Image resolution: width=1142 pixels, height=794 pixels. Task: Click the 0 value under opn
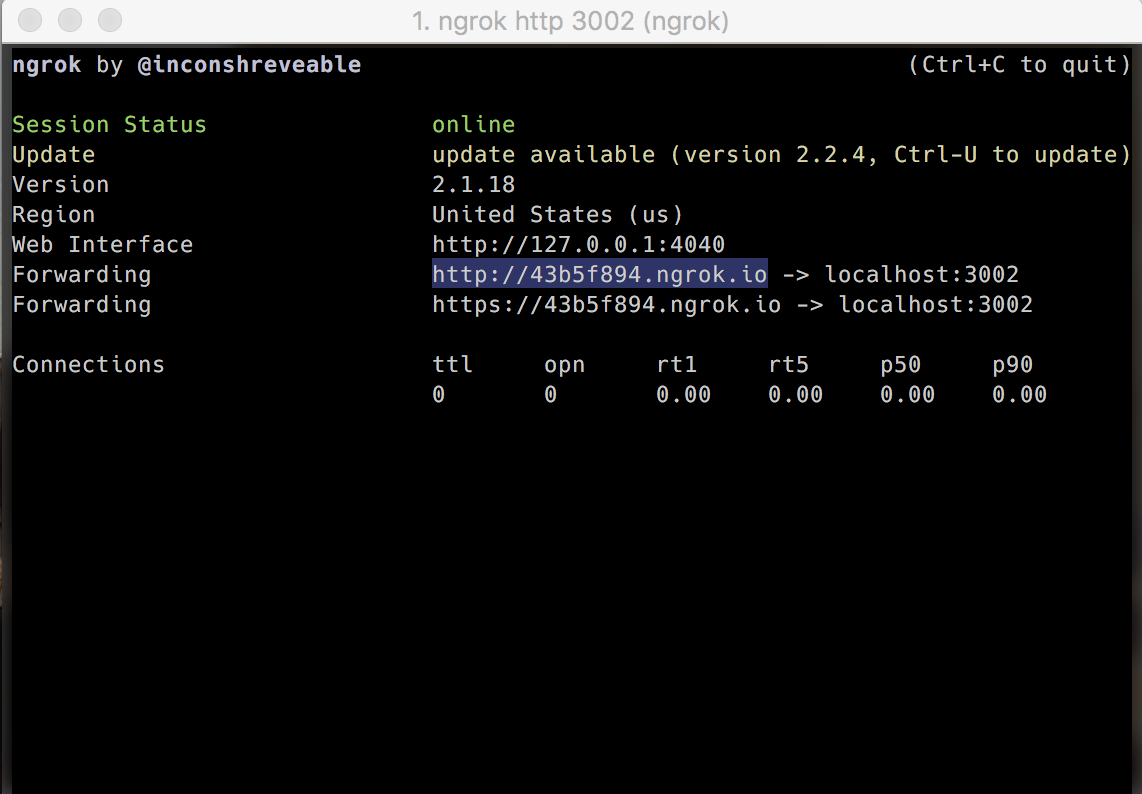coord(551,394)
